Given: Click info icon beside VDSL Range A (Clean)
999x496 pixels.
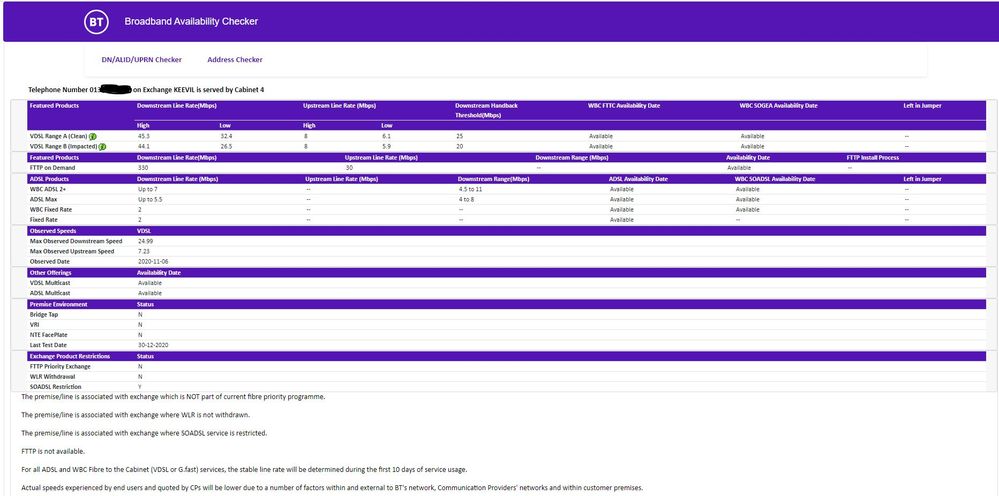Looking at the screenshot, I should pyautogui.click(x=93, y=136).
